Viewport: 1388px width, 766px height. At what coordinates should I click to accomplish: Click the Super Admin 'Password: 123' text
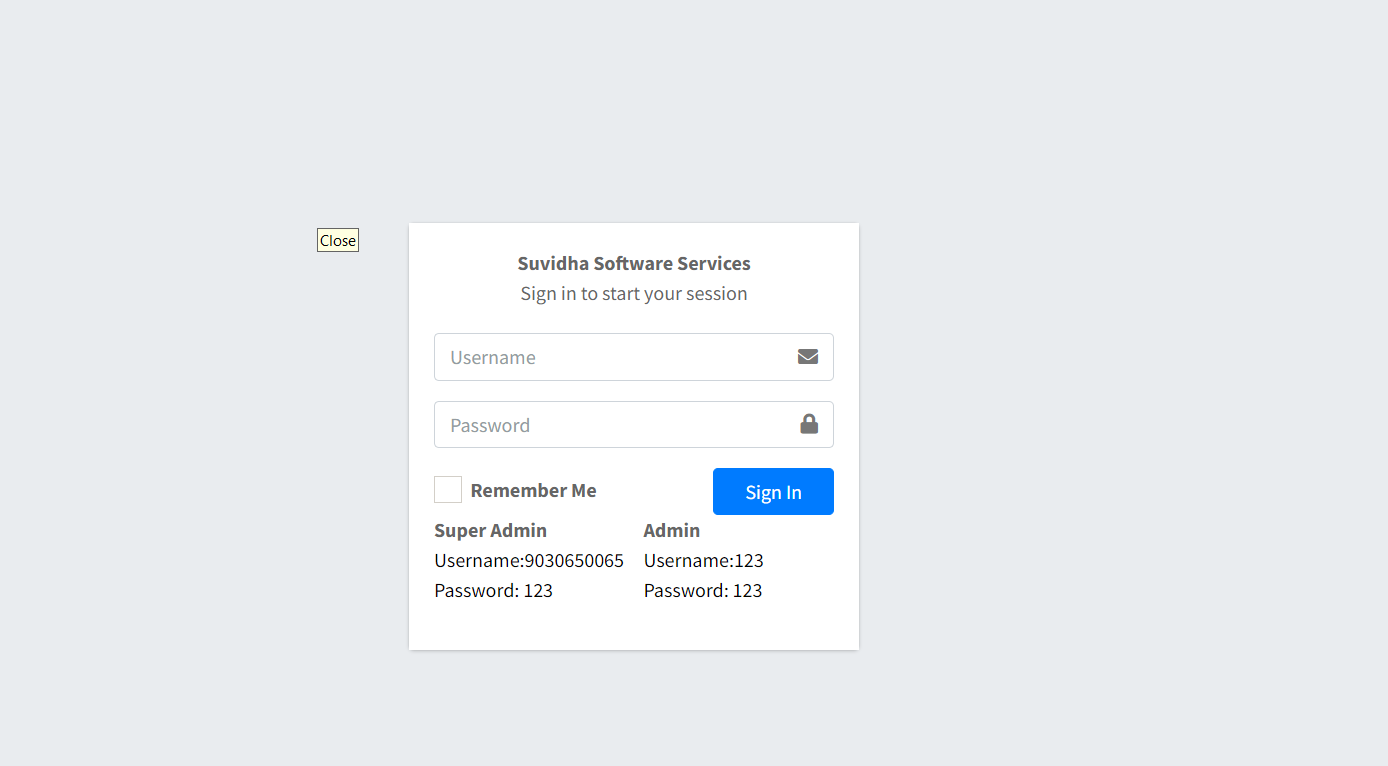click(x=493, y=590)
